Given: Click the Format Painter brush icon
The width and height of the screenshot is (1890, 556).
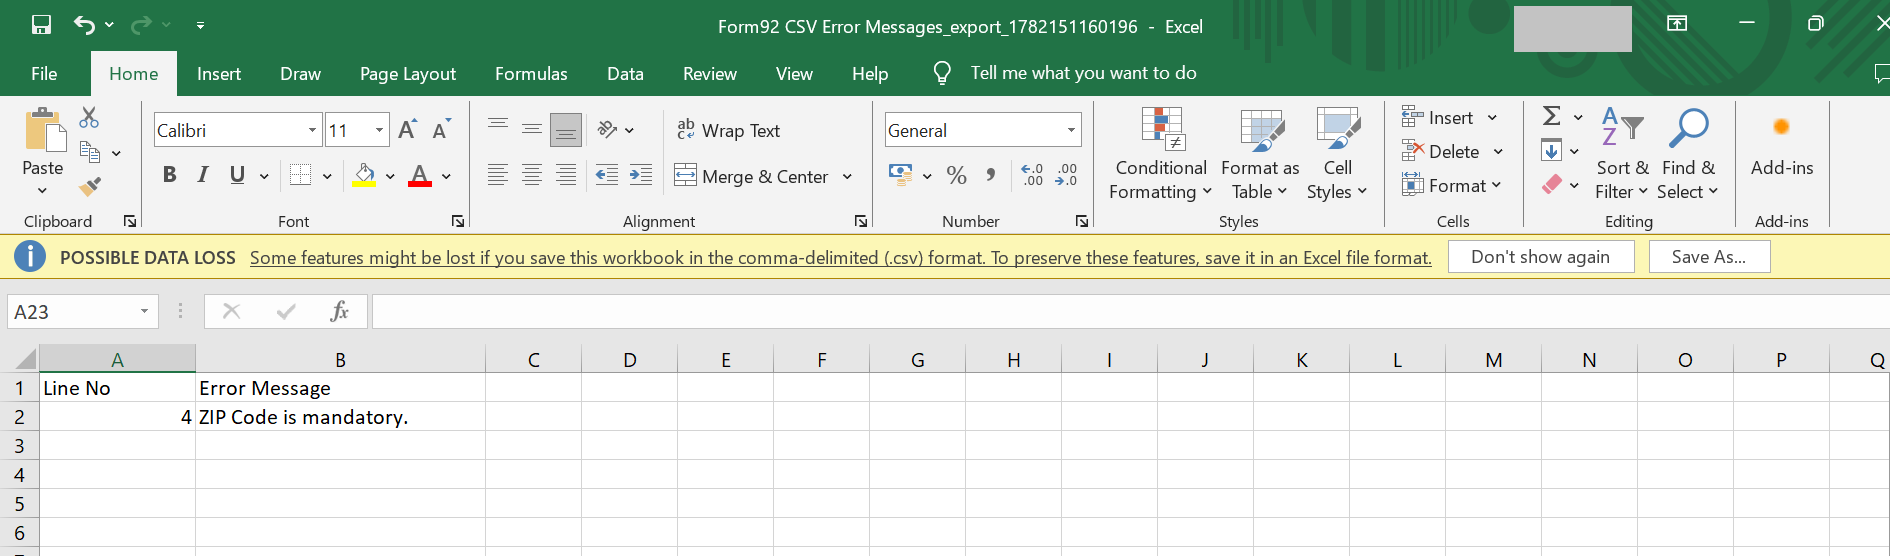Looking at the screenshot, I should [x=90, y=186].
